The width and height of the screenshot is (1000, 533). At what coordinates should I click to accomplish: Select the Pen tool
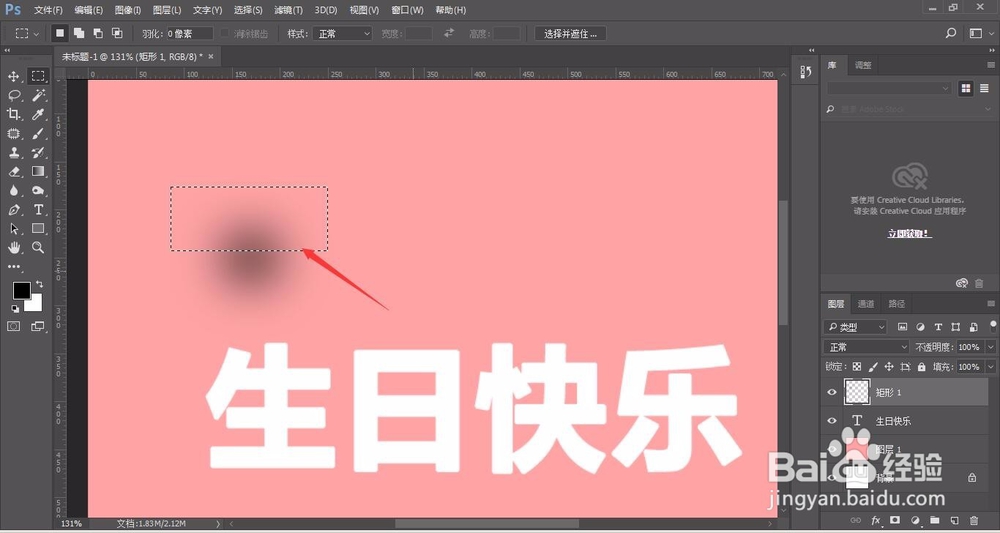coord(13,210)
